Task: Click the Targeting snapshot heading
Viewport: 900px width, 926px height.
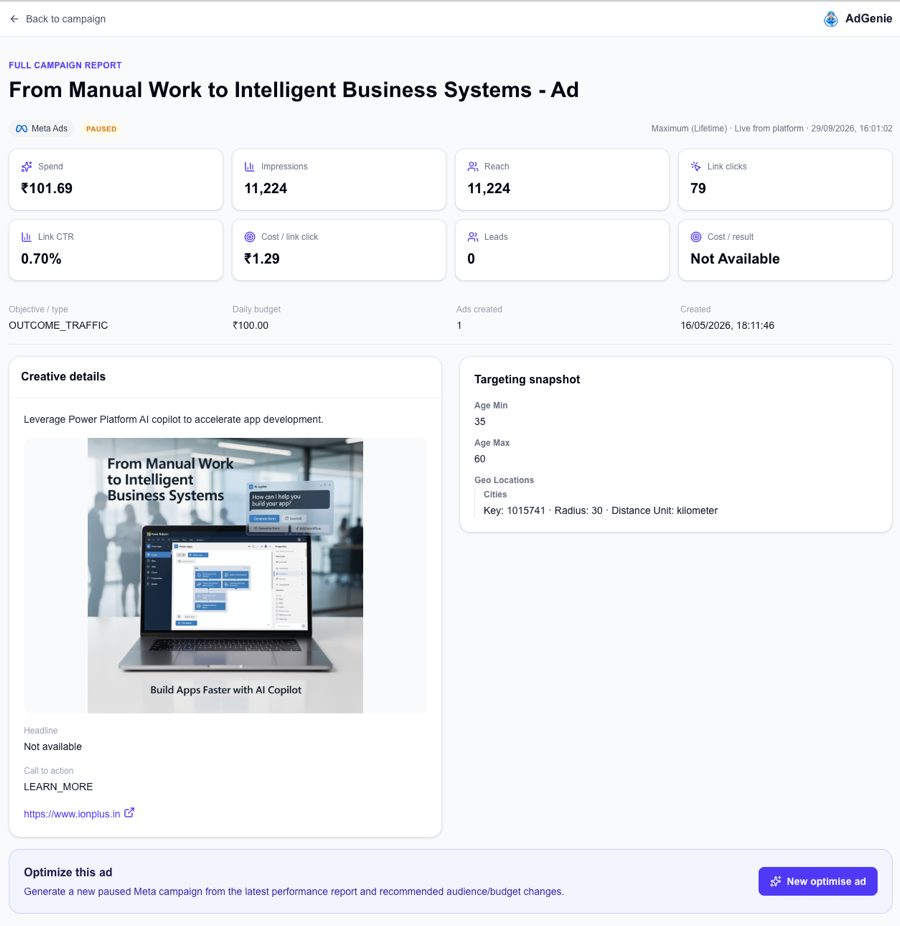Action: [527, 379]
